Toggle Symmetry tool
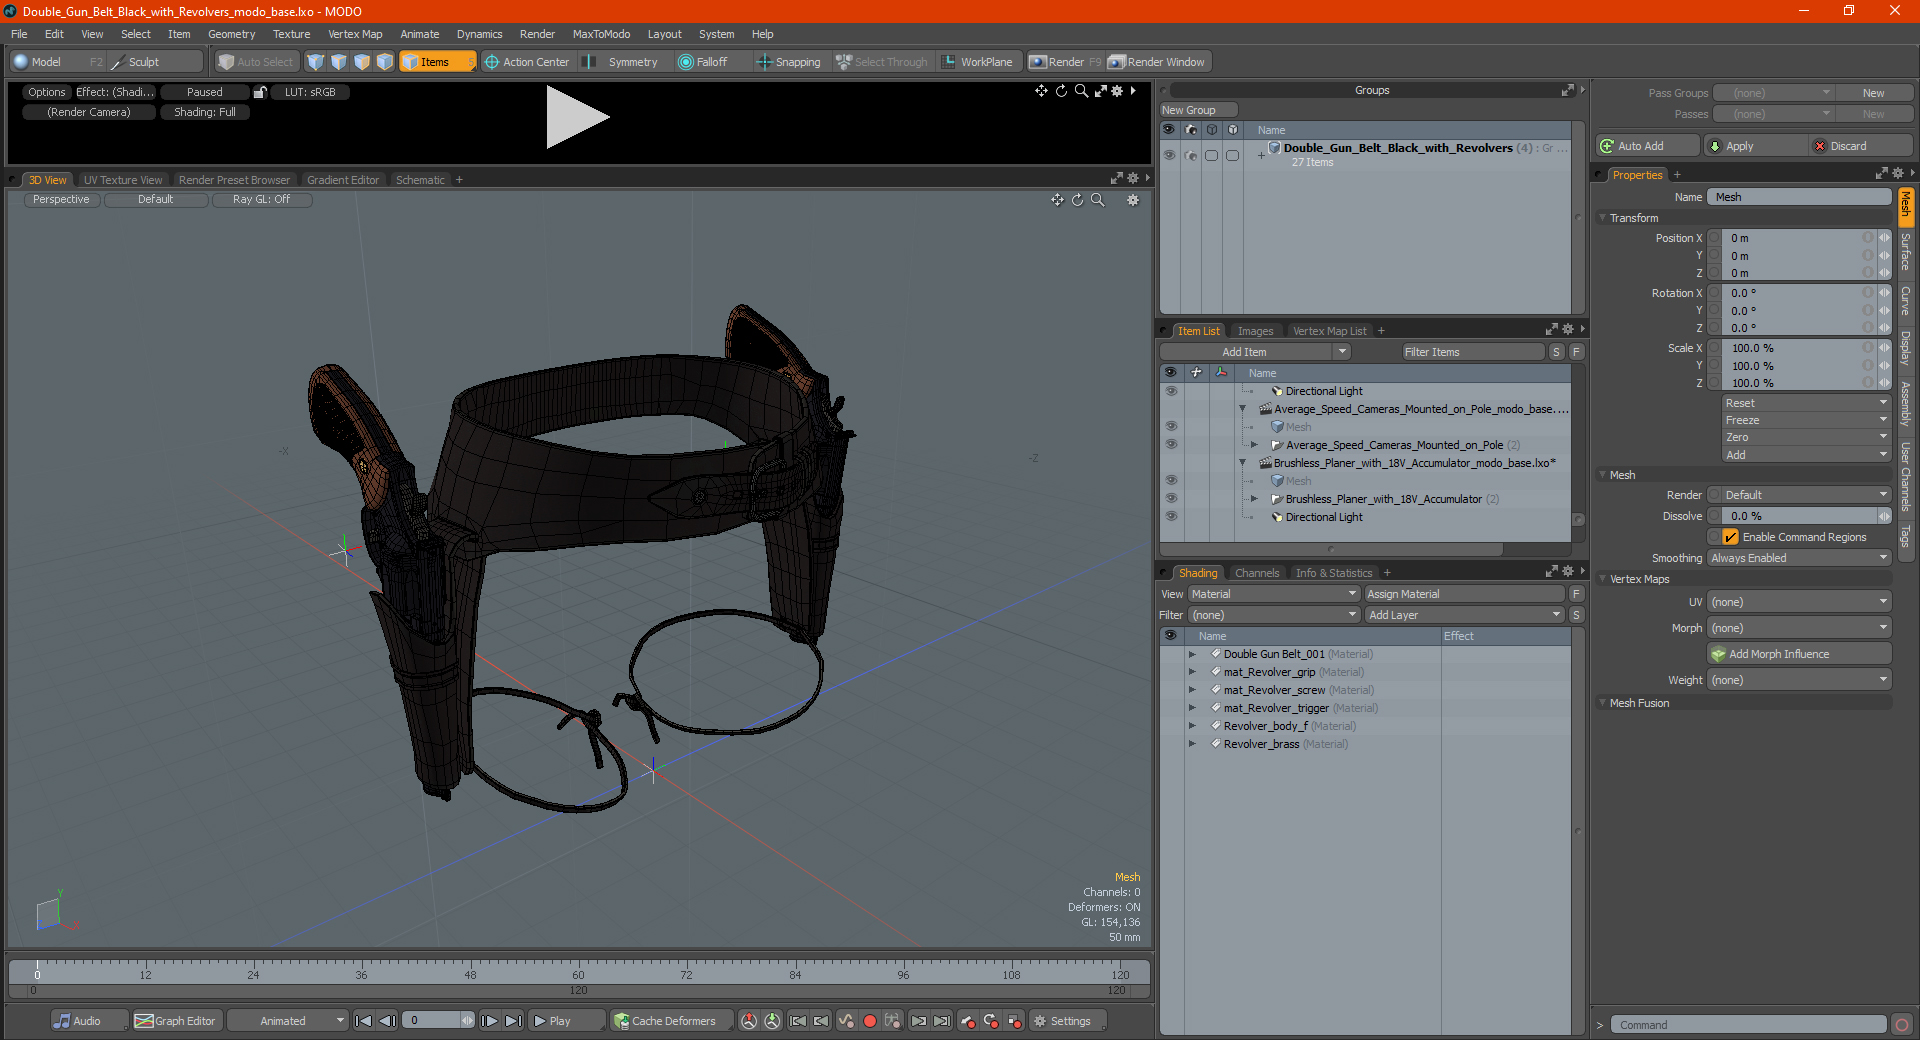The image size is (1920, 1040). (622, 62)
